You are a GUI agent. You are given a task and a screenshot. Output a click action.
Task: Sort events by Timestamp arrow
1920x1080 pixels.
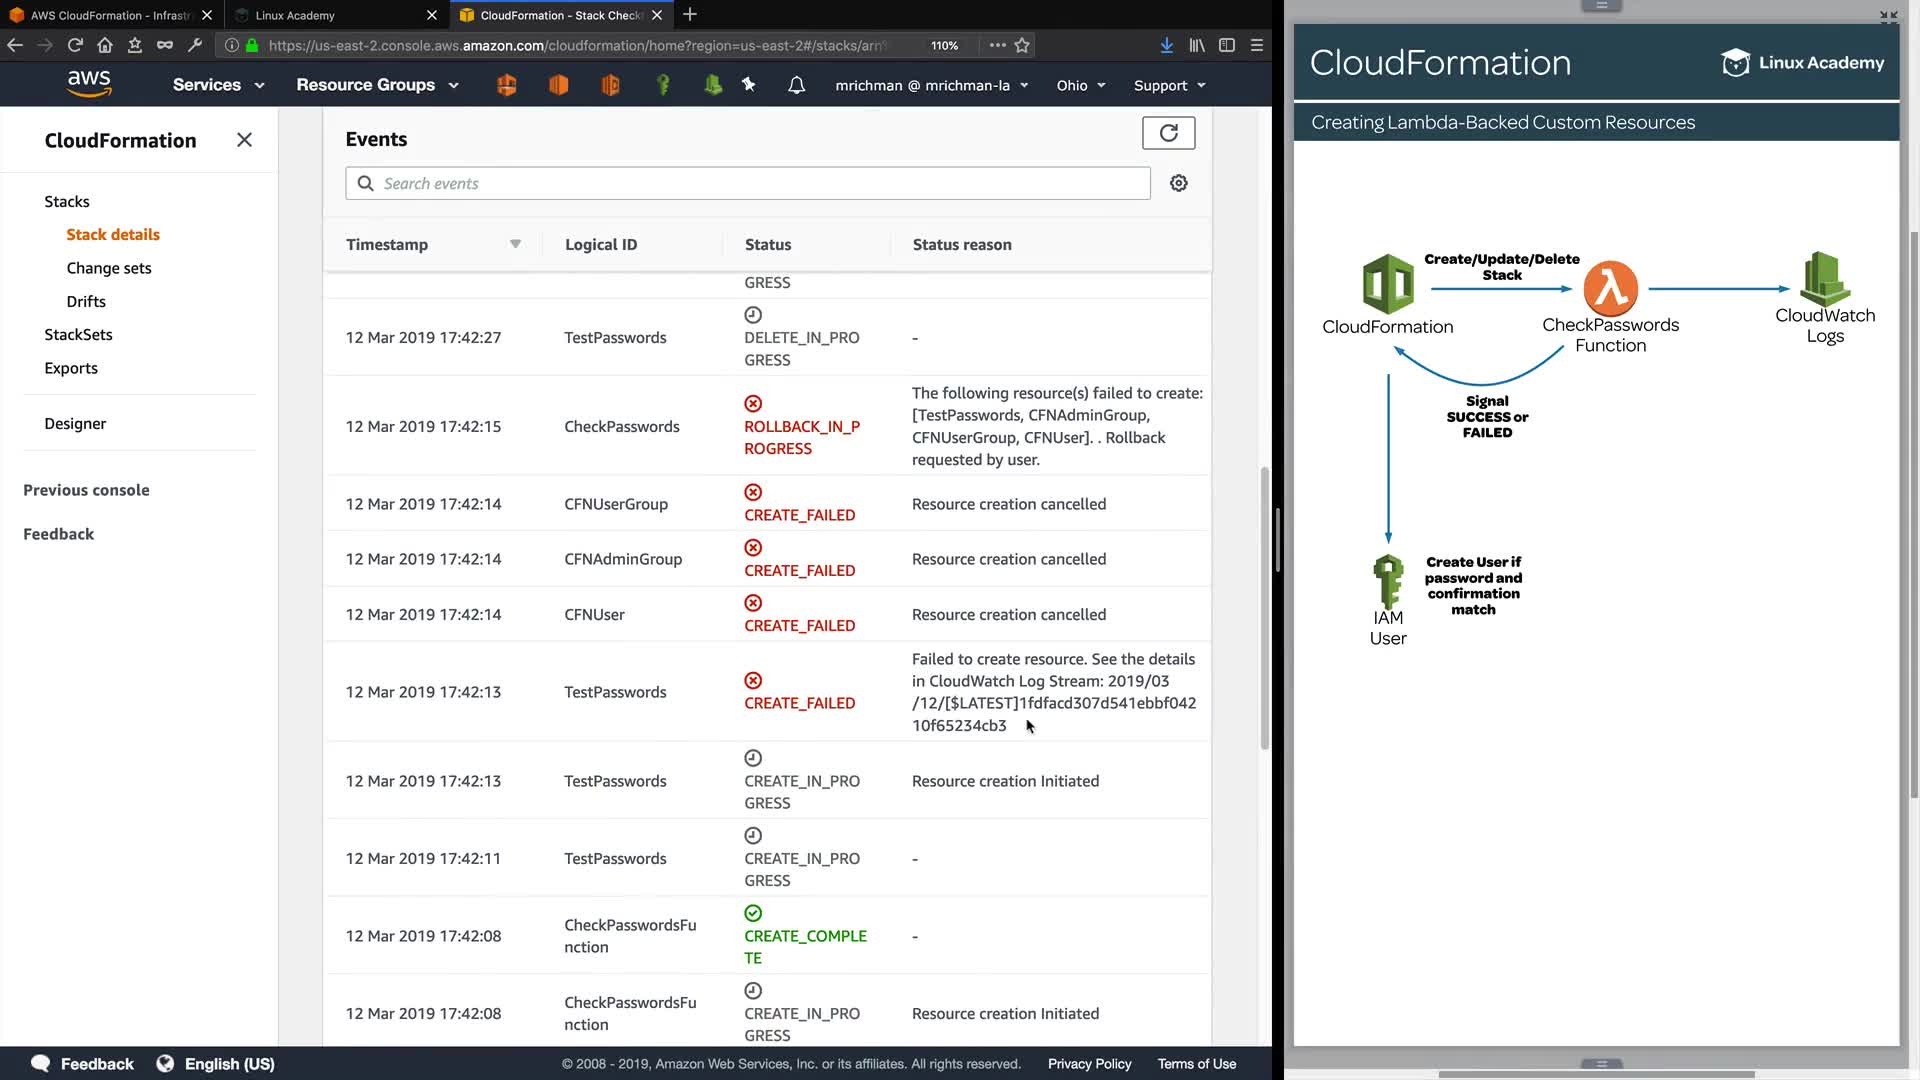click(x=515, y=244)
